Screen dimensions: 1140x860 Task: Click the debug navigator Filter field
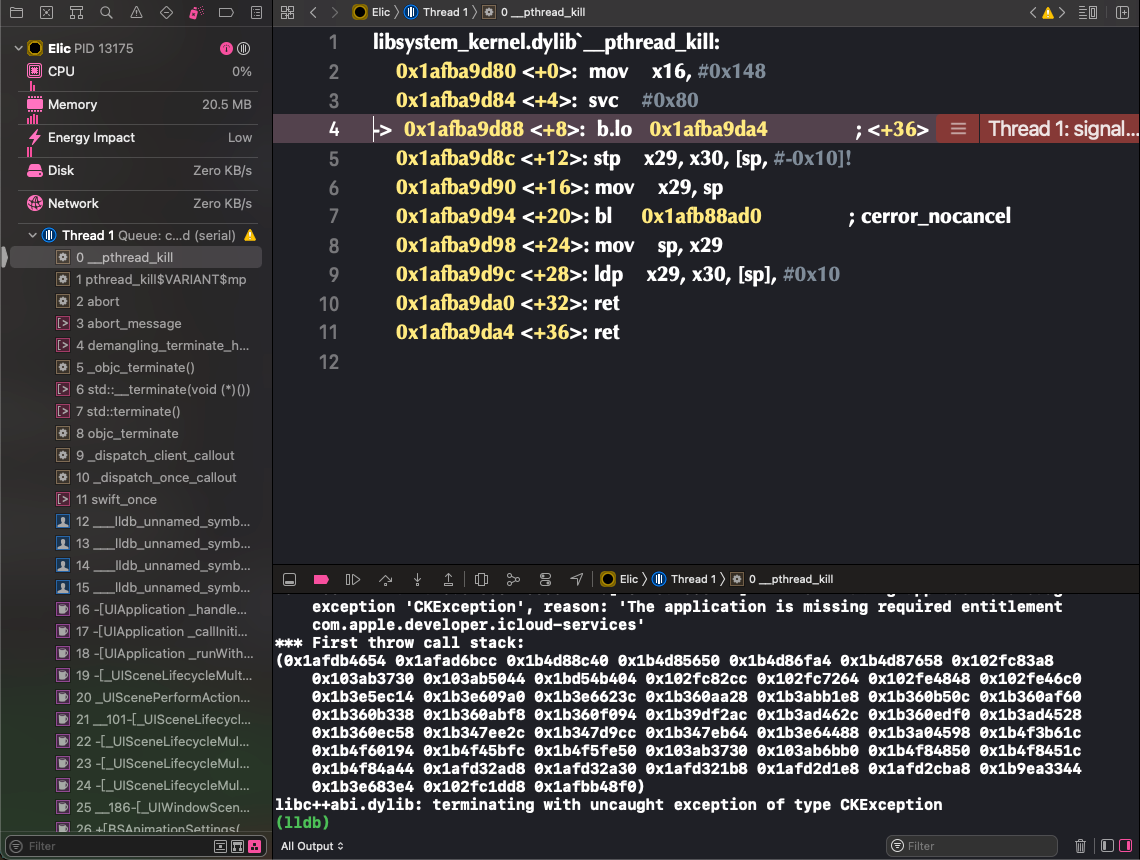coord(116,846)
